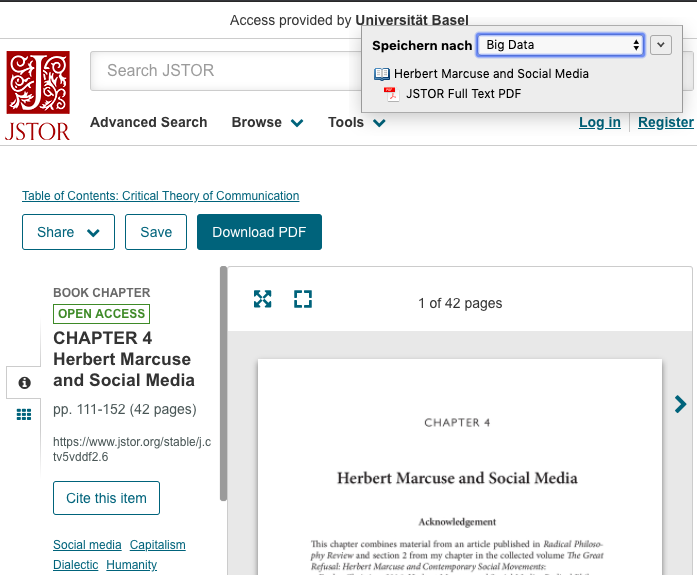
Task: Open the thumbnail grid sidebar icon
Action: [x=24, y=414]
